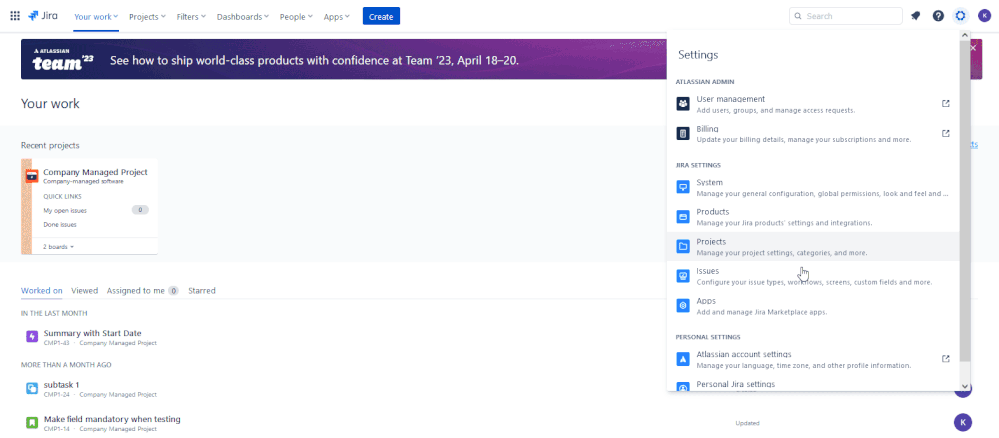Image resolution: width=999 pixels, height=438 pixels.
Task: Expand the Filters dropdown
Action: click(191, 17)
